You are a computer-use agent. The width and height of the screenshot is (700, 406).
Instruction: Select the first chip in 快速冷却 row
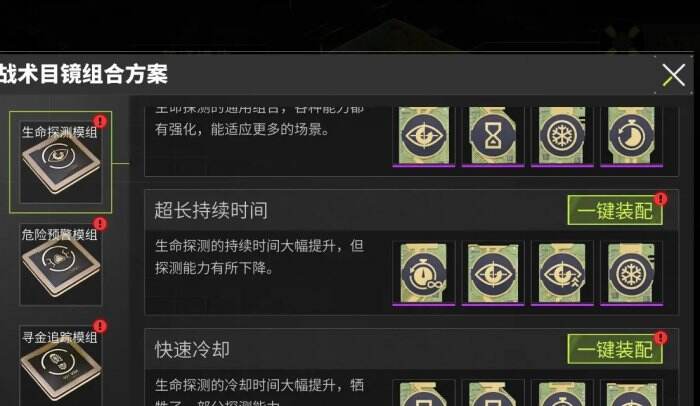pyautogui.click(x=424, y=393)
